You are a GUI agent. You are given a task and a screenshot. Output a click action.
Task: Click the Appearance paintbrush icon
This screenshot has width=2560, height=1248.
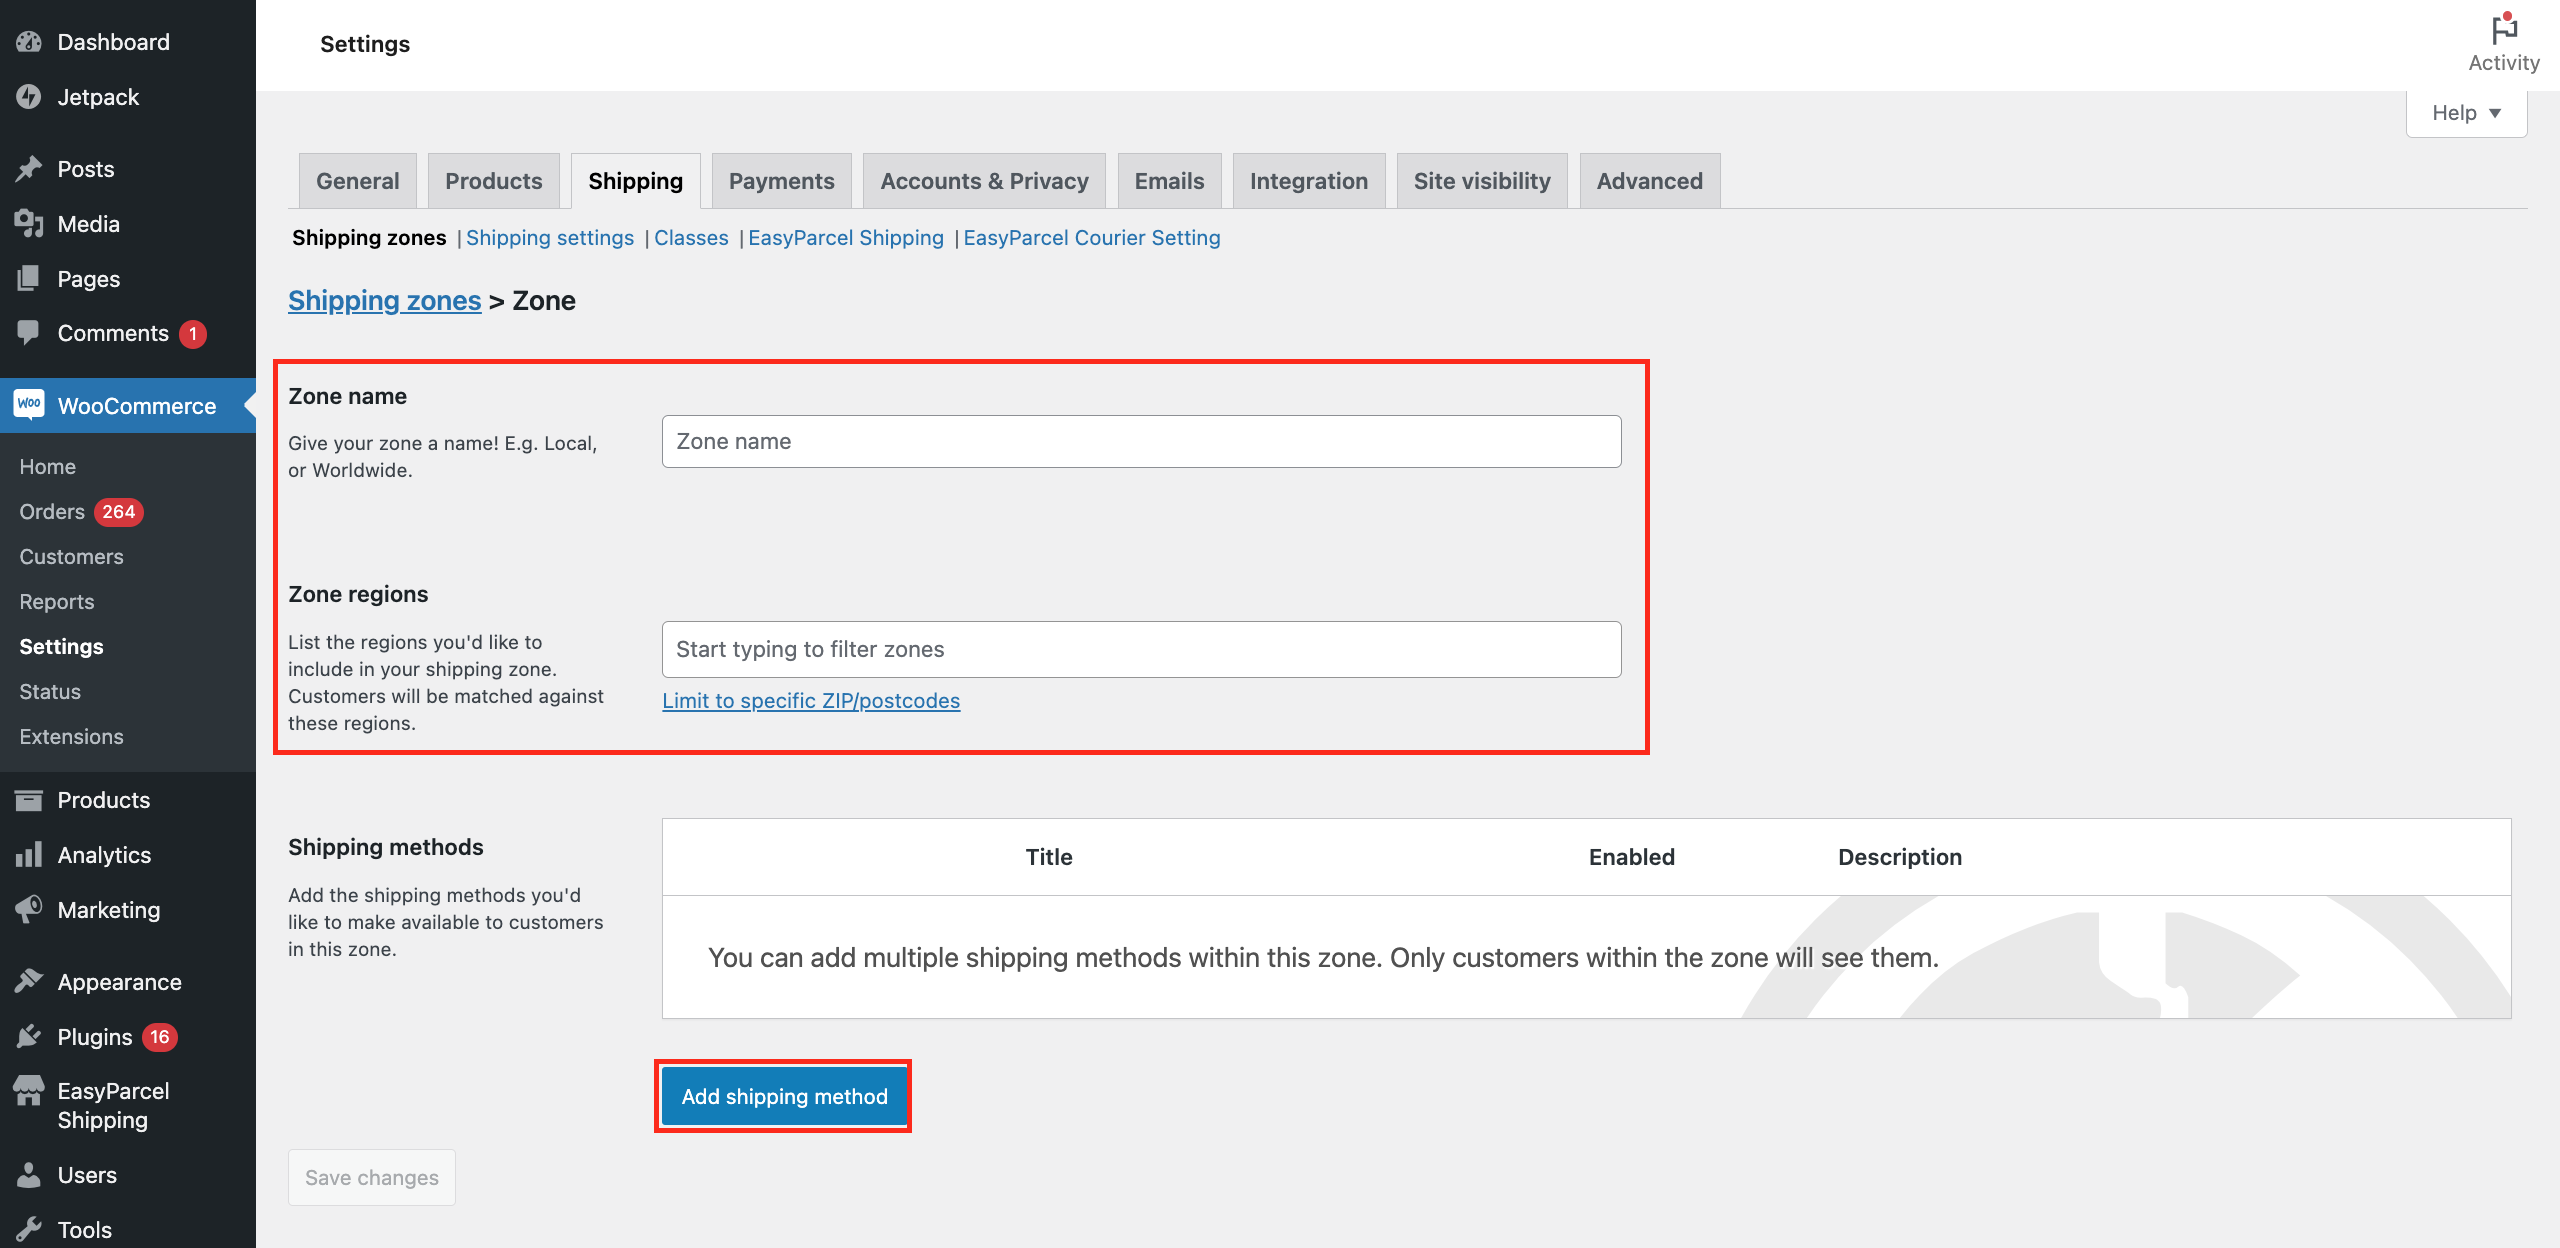coord(29,982)
